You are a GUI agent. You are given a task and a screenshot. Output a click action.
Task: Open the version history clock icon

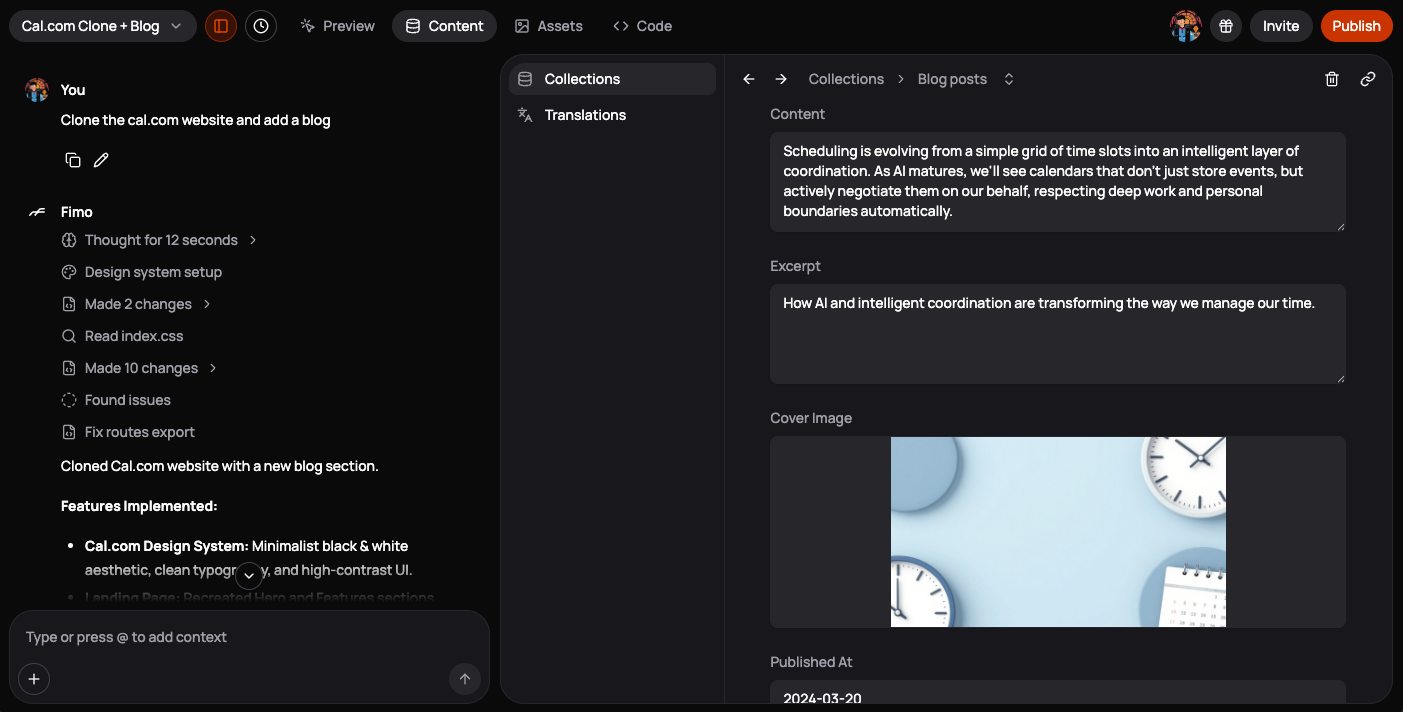click(x=261, y=25)
